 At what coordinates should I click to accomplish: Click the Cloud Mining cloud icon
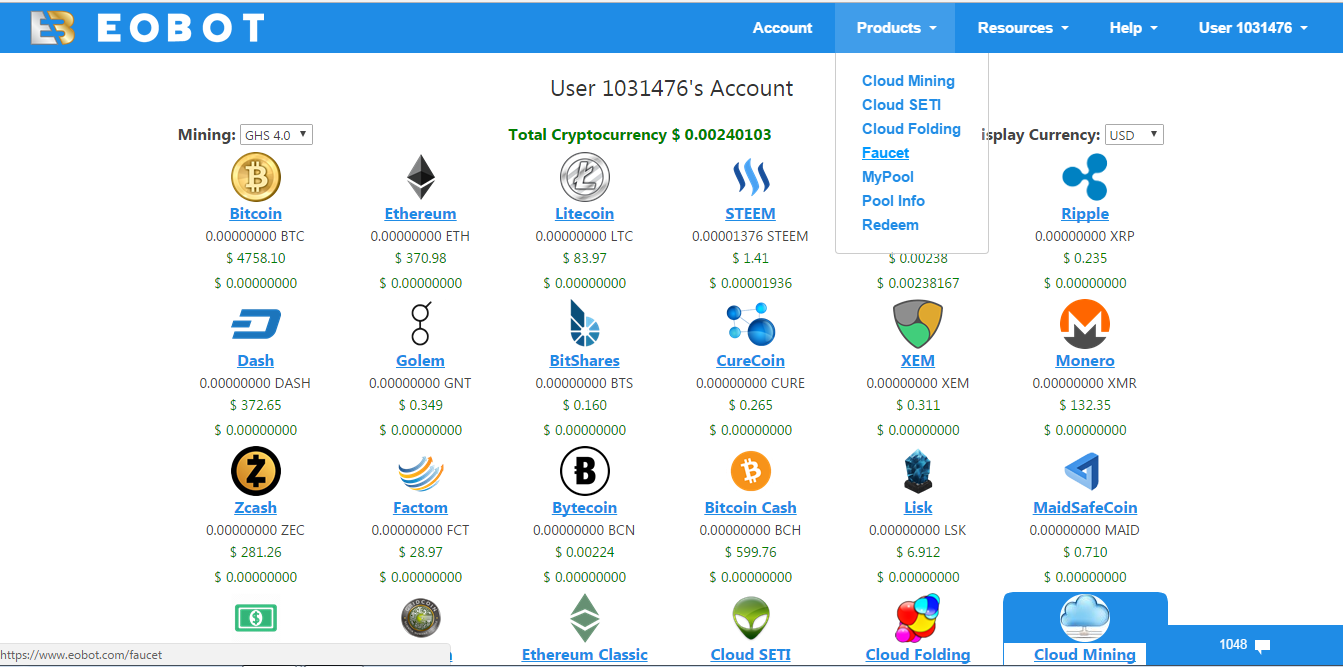(1085, 618)
